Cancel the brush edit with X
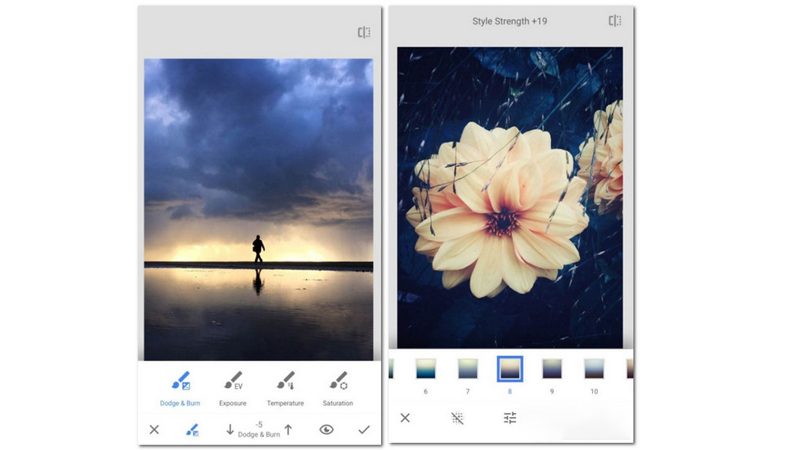The height and width of the screenshot is (450, 800). click(154, 430)
